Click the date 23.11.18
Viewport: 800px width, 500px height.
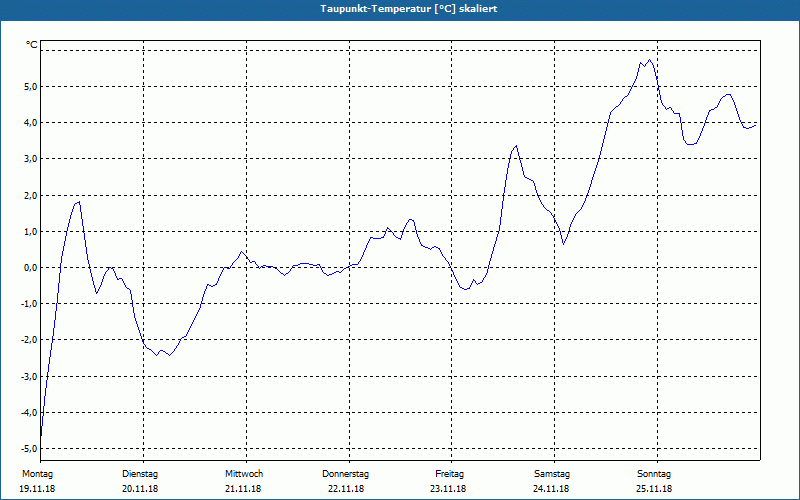tap(448, 489)
